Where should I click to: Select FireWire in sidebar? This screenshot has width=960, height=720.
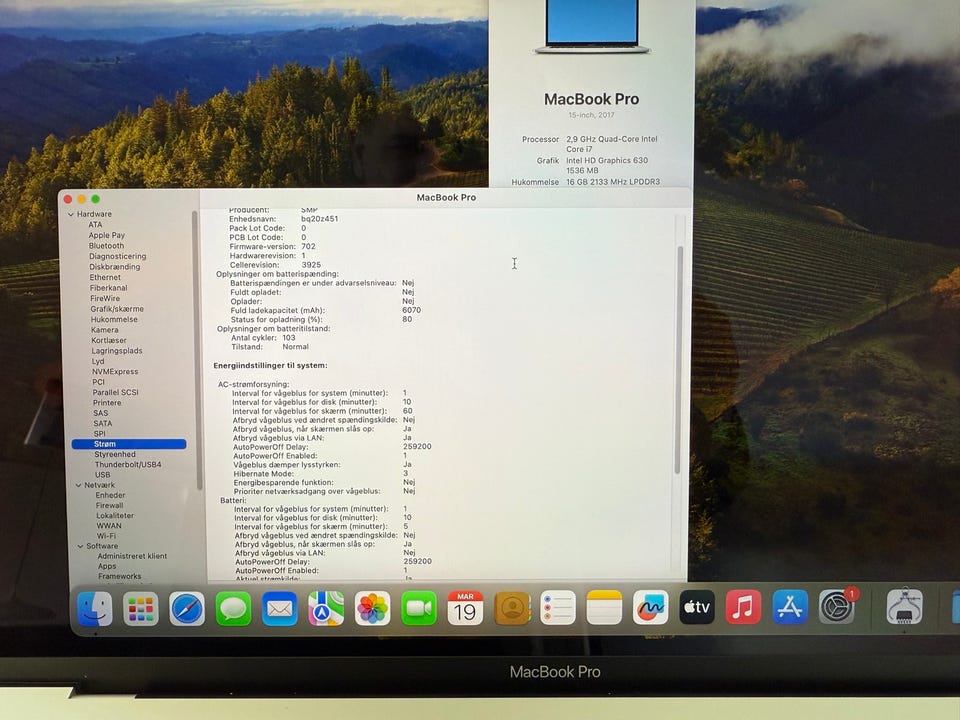105,298
